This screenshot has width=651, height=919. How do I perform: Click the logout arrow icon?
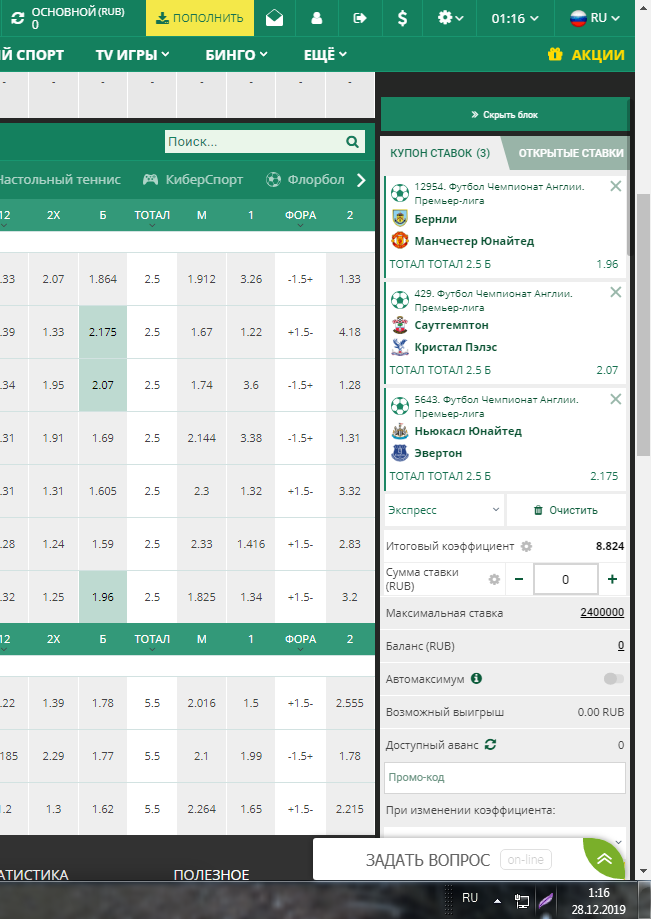click(360, 18)
